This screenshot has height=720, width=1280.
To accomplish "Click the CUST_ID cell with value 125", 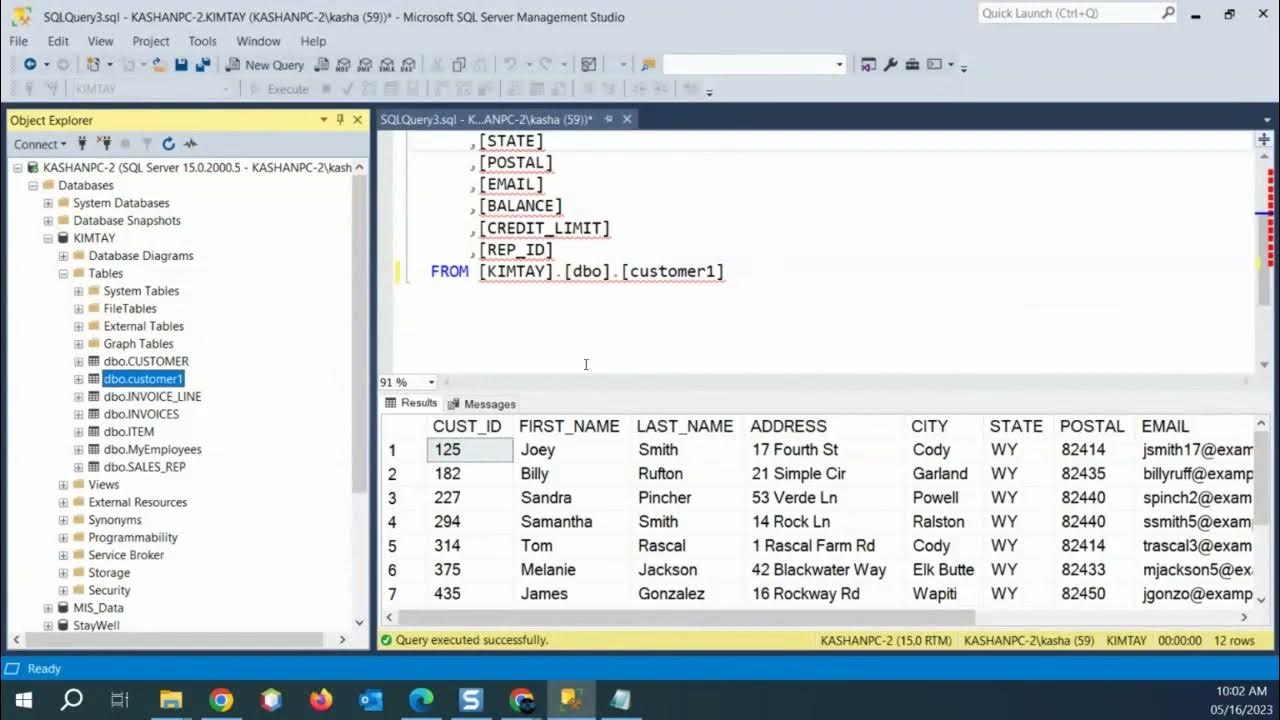I will point(470,450).
